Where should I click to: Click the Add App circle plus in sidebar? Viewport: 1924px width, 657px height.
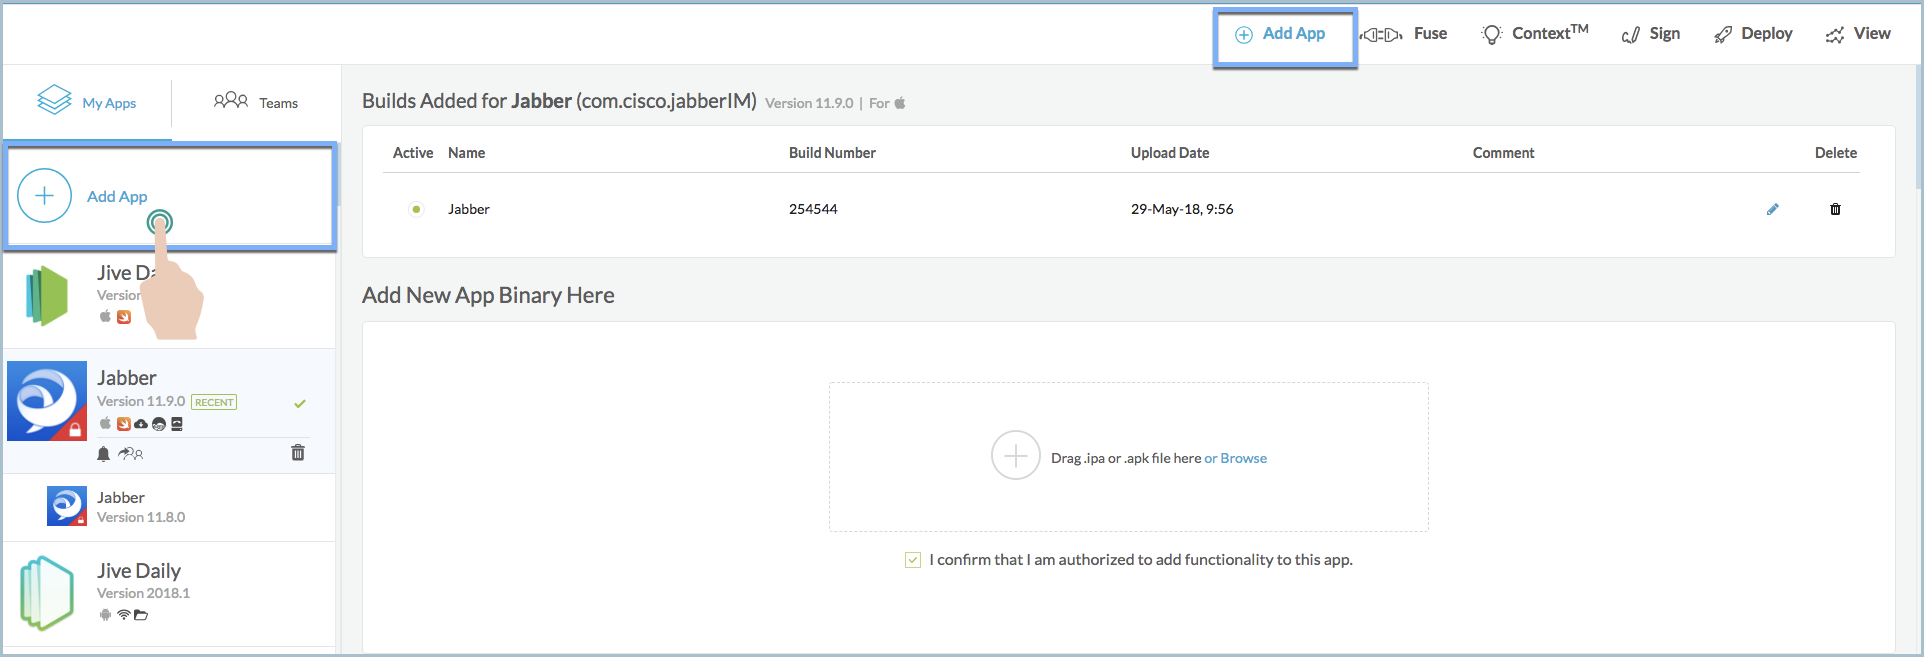coord(45,196)
